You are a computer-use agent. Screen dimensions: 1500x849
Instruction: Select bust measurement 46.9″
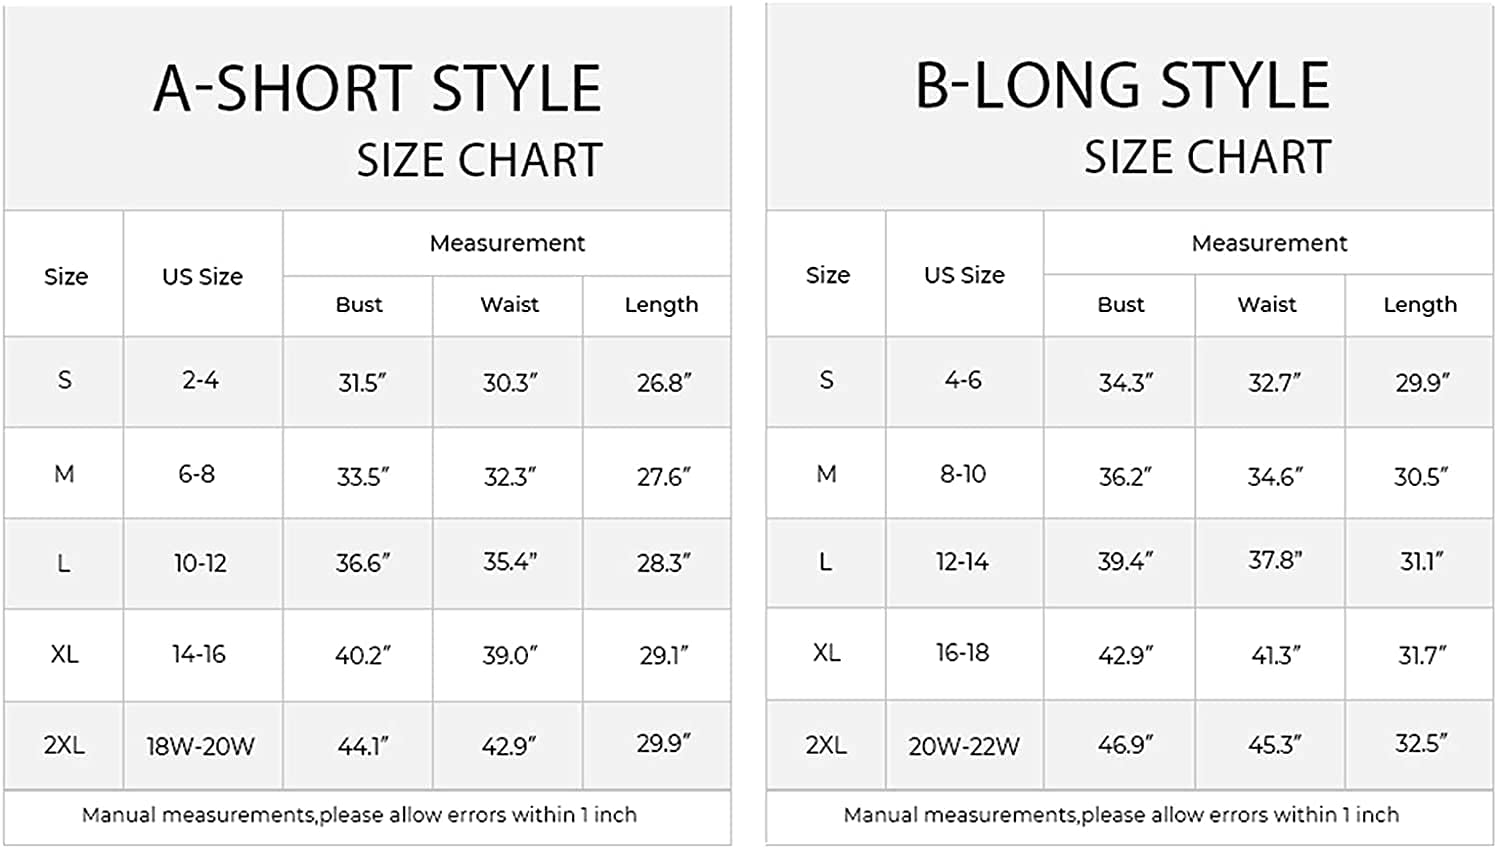click(1126, 745)
